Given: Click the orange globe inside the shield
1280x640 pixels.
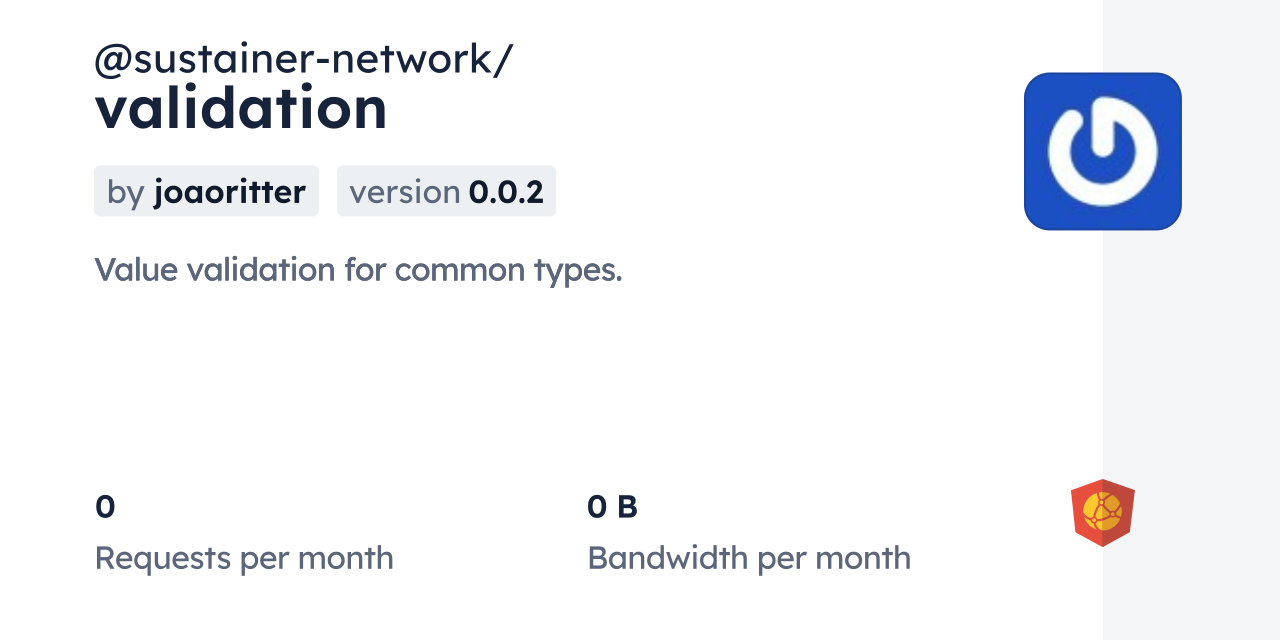Looking at the screenshot, I should (1102, 511).
